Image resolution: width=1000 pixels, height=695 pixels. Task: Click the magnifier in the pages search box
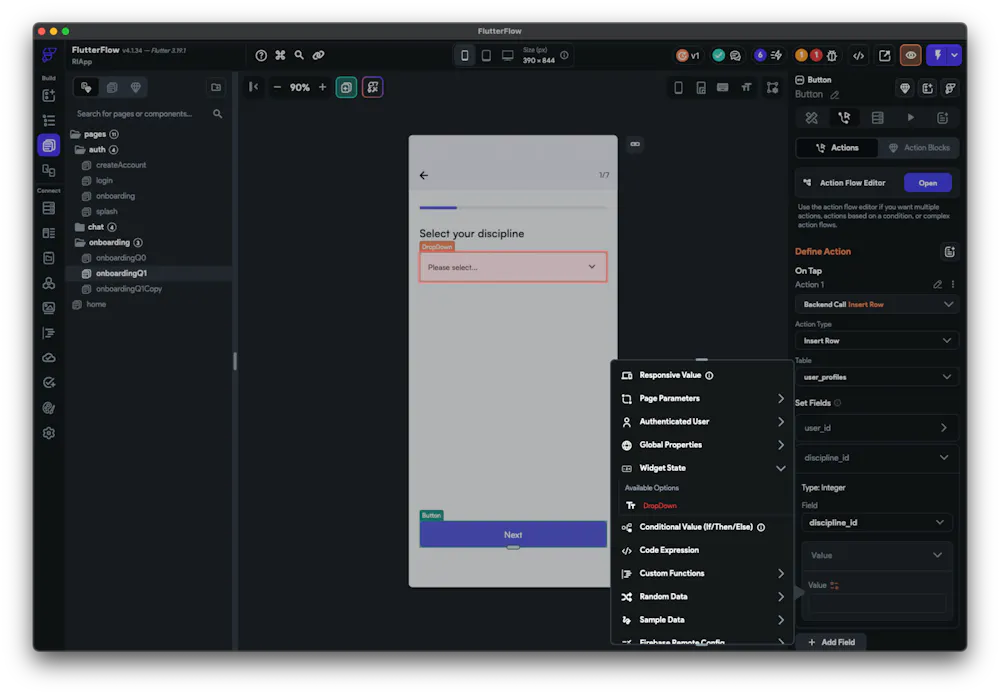217,114
